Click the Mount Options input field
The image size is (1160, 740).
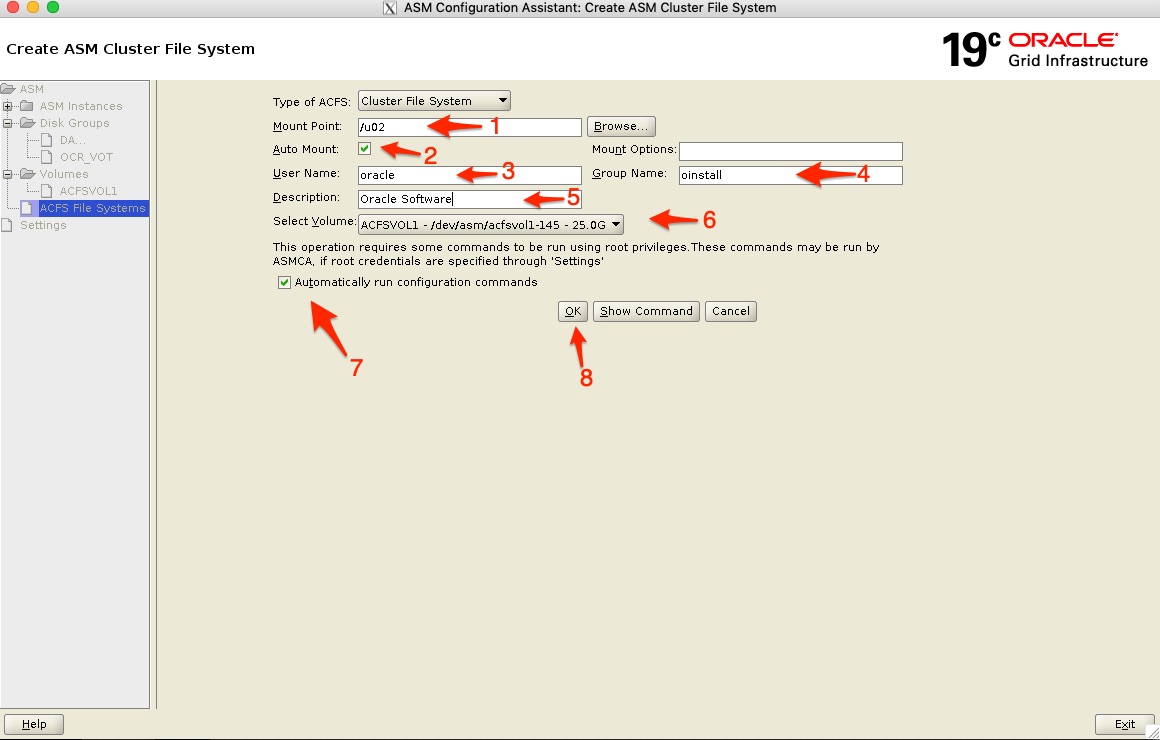[791, 151]
